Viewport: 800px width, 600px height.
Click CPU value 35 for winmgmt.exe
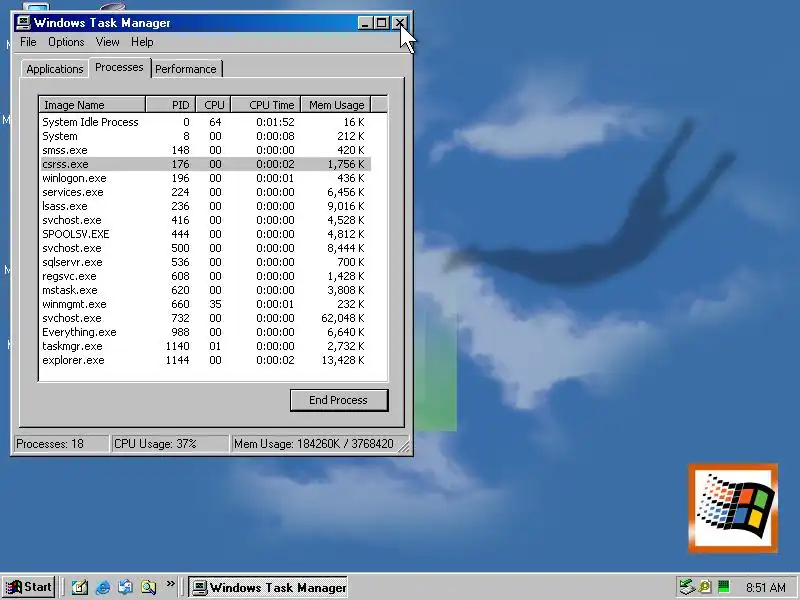[215, 304]
